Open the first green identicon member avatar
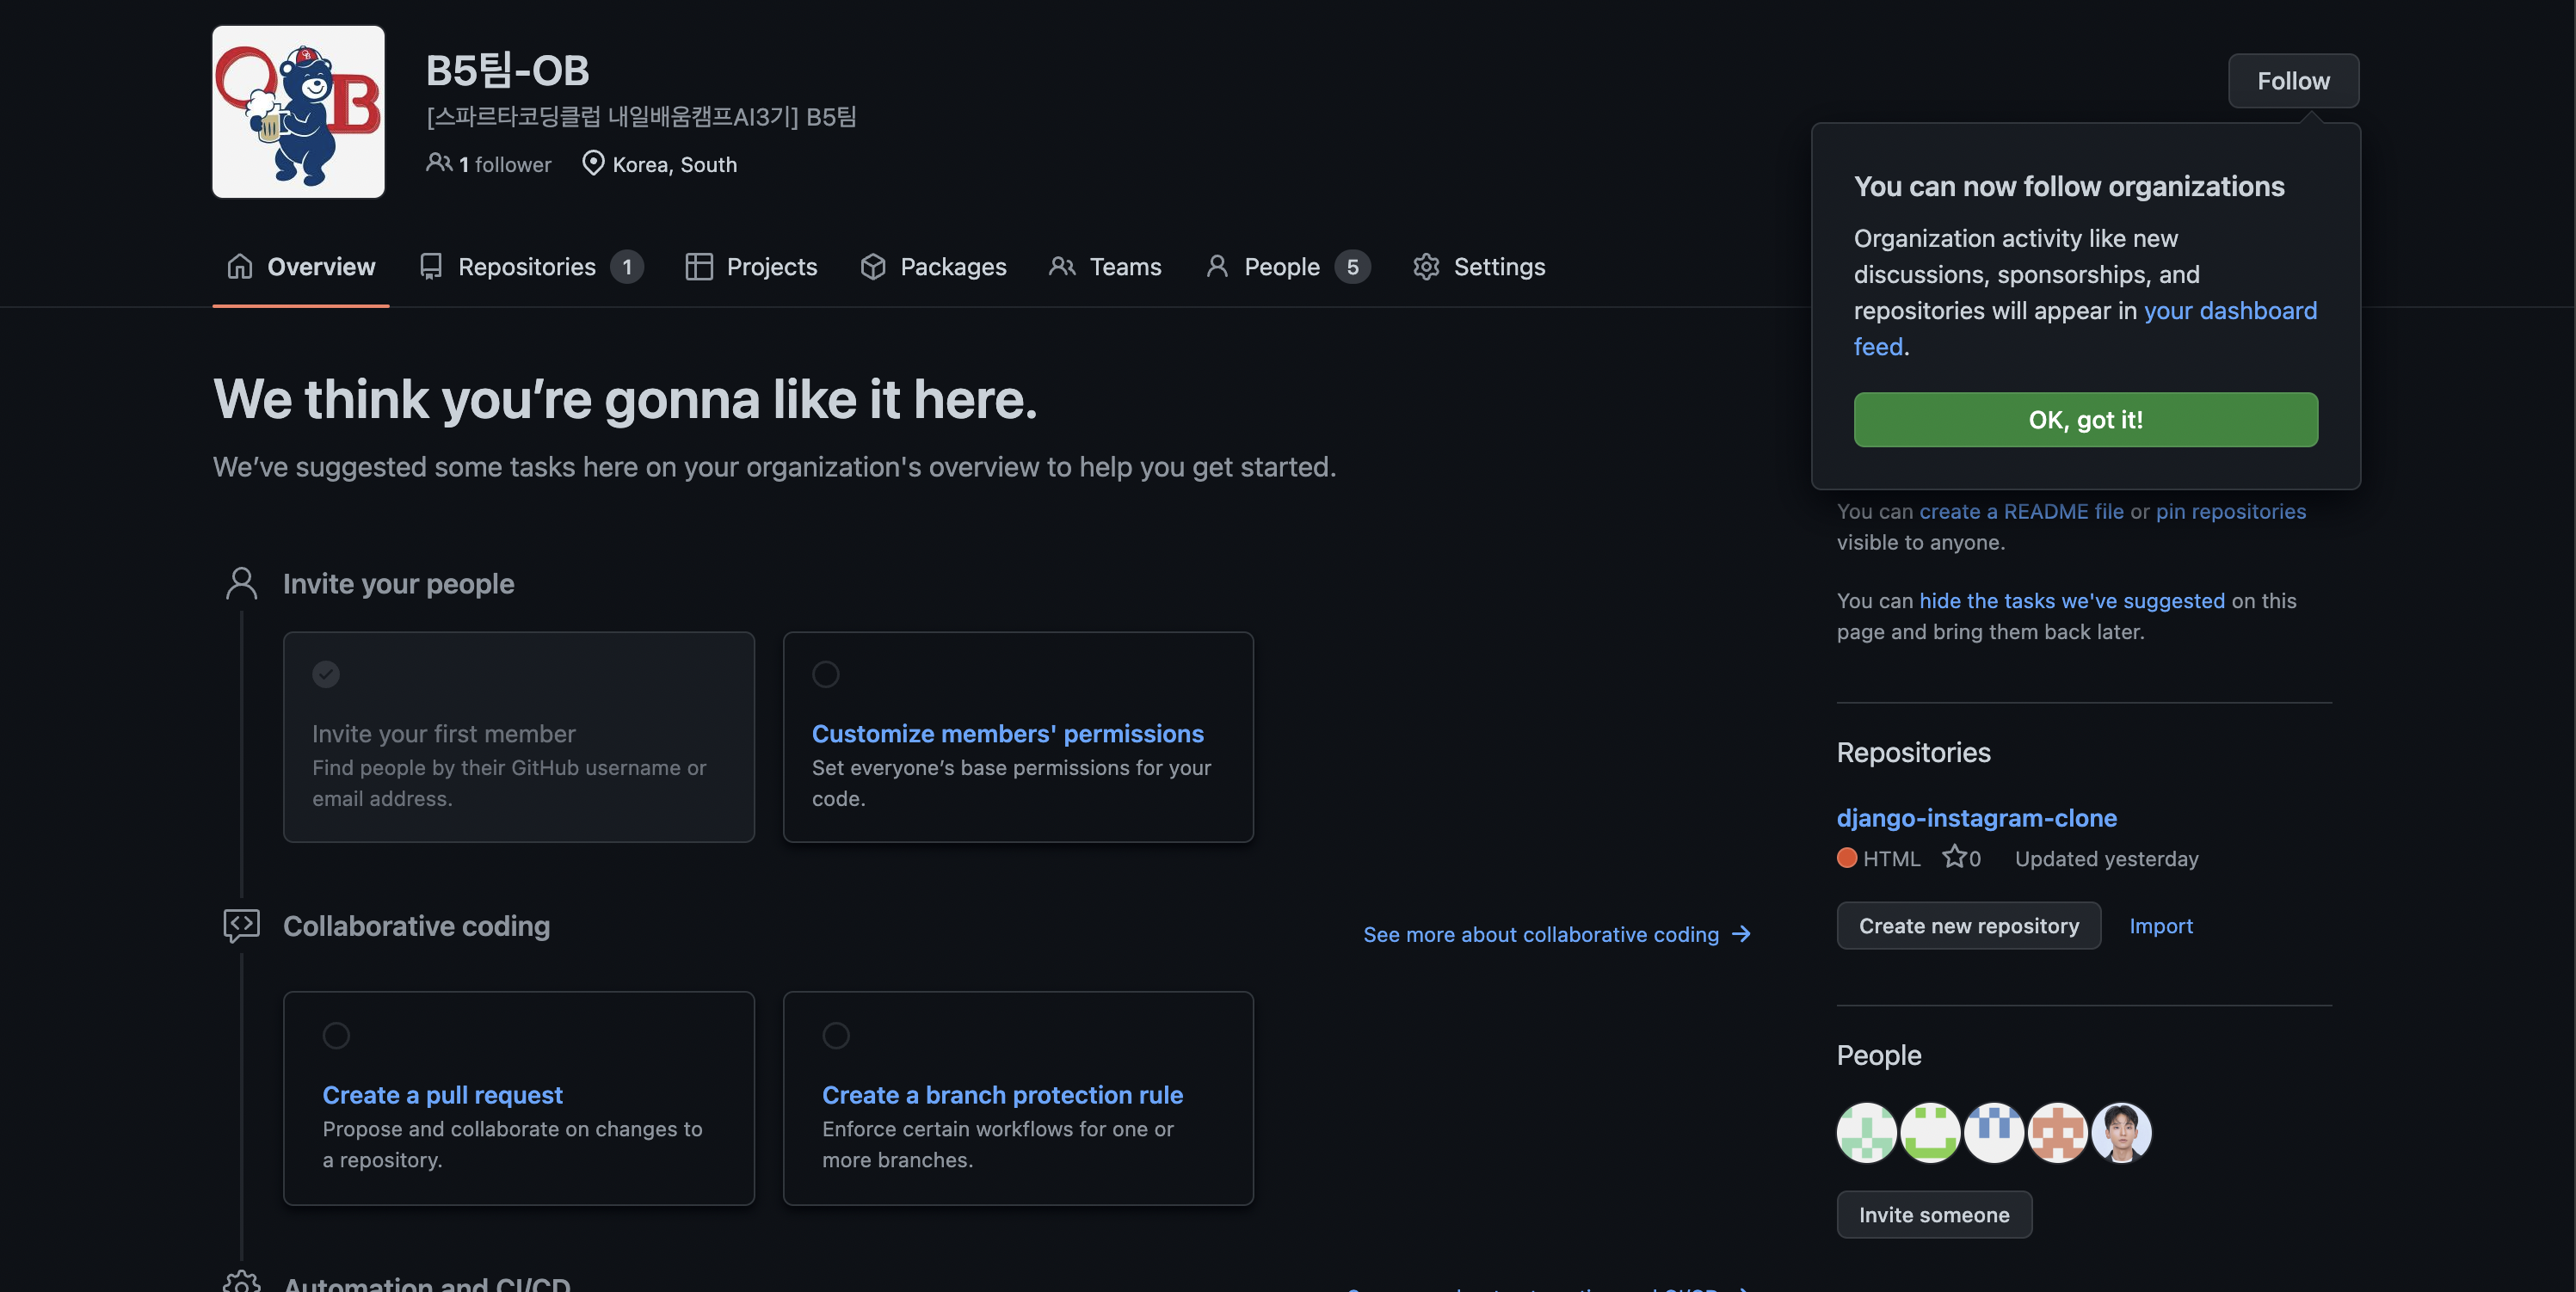 [x=1866, y=1132]
